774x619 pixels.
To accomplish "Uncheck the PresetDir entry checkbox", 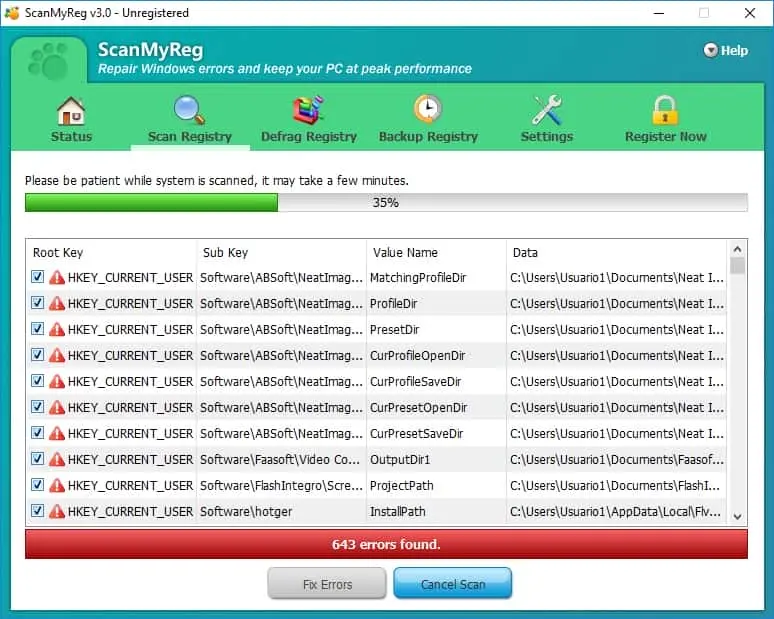I will coord(38,328).
